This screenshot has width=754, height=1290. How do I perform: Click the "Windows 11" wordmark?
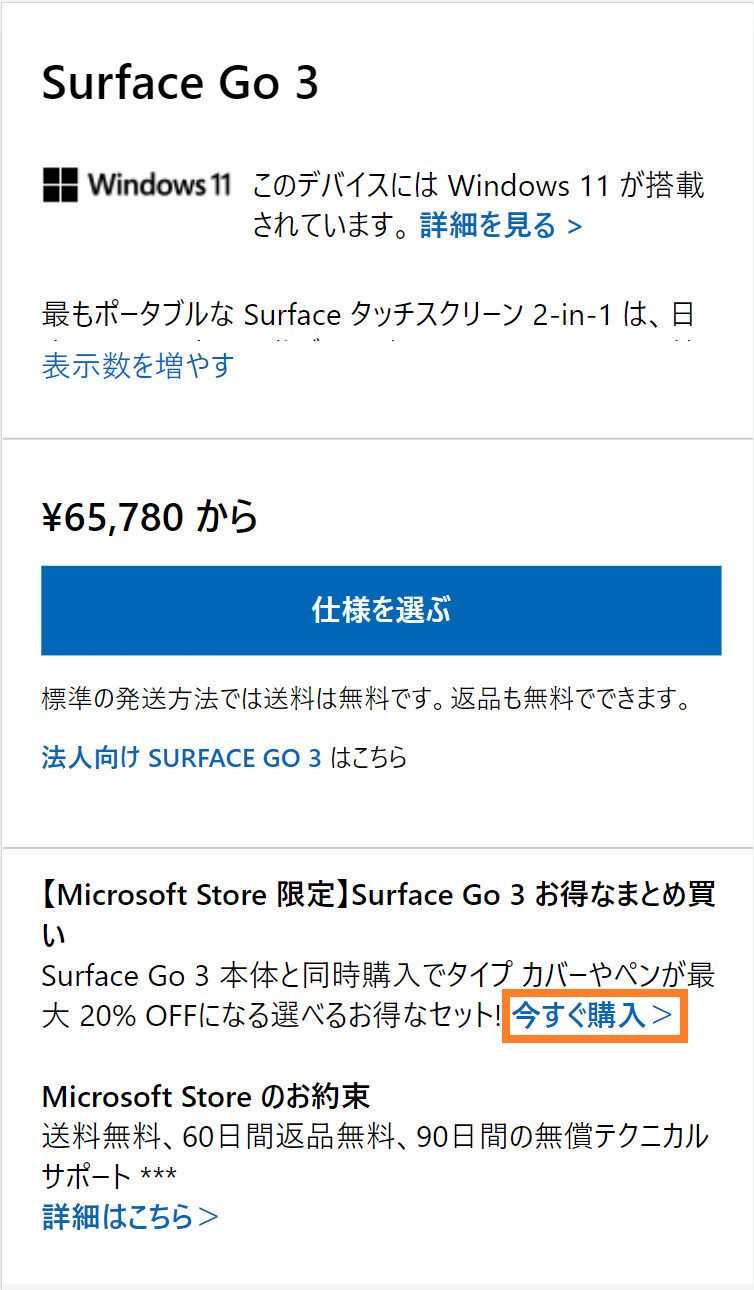coord(159,185)
